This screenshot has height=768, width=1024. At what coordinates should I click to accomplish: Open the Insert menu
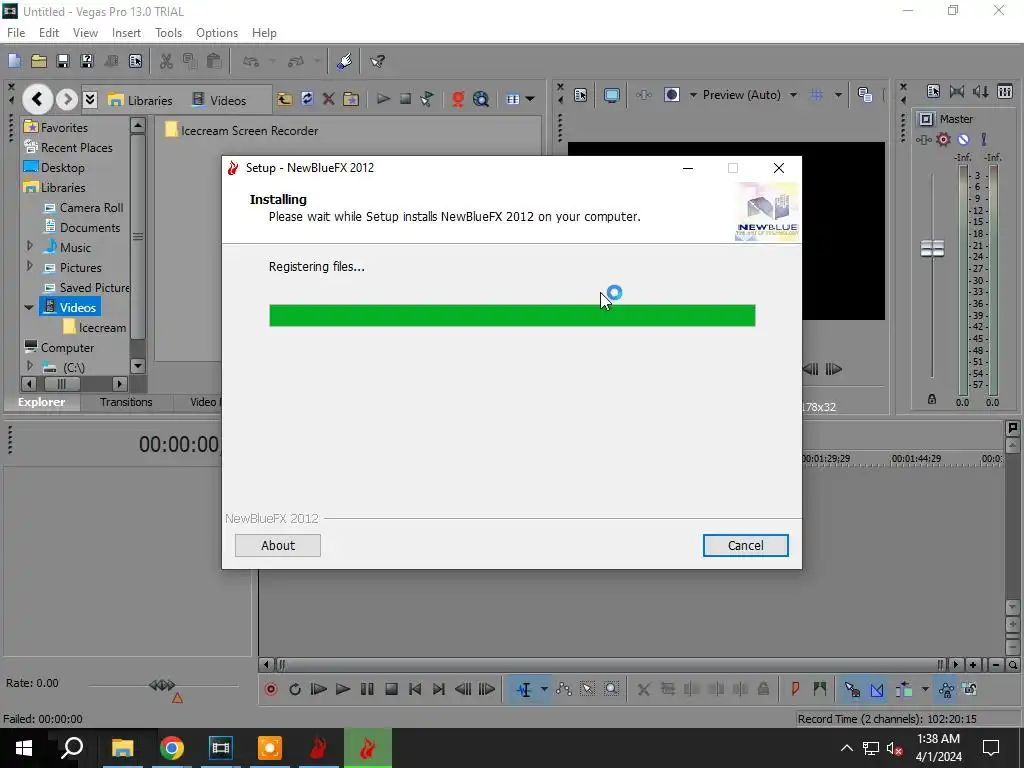[x=126, y=33]
